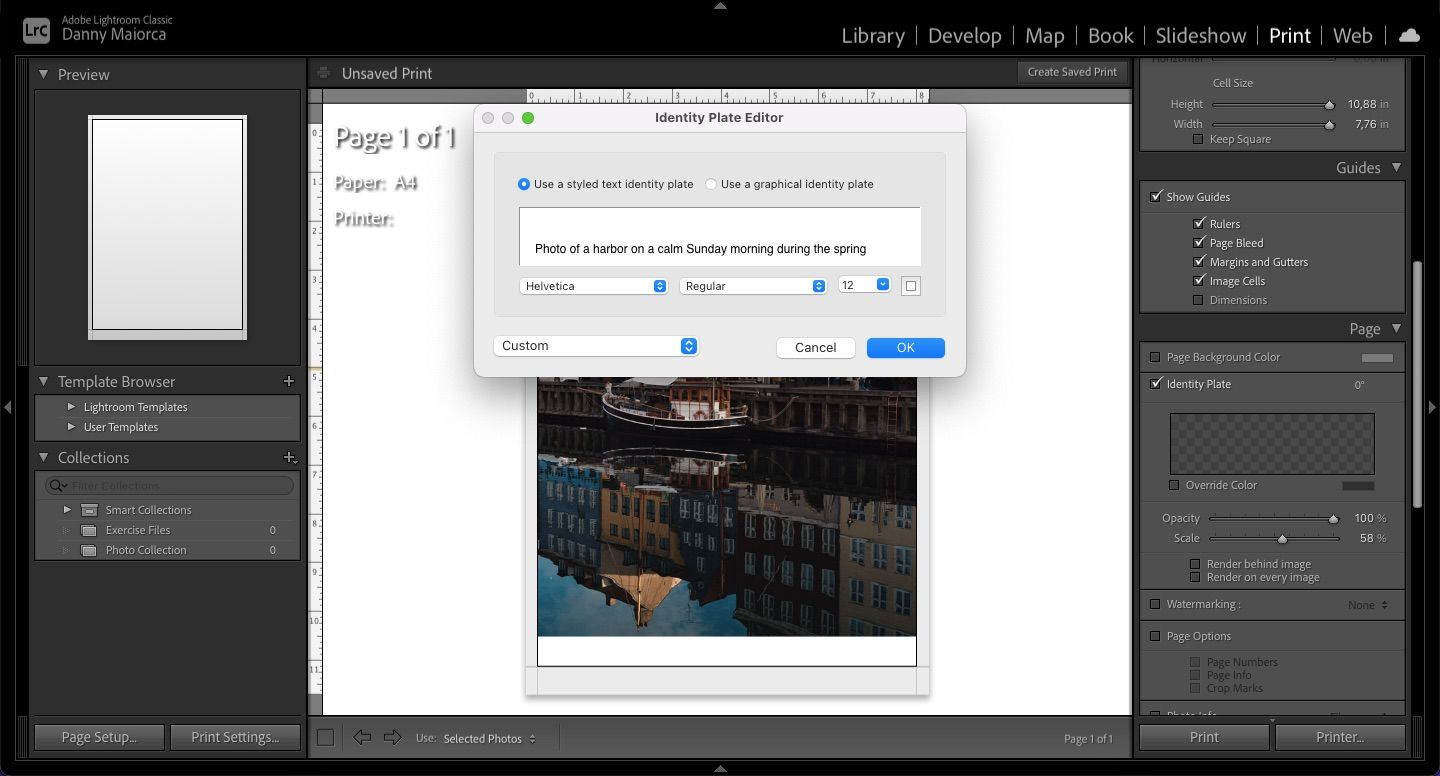This screenshot has width=1440, height=776.
Task: Click the stop square icon in toolbar
Action: pos(325,737)
